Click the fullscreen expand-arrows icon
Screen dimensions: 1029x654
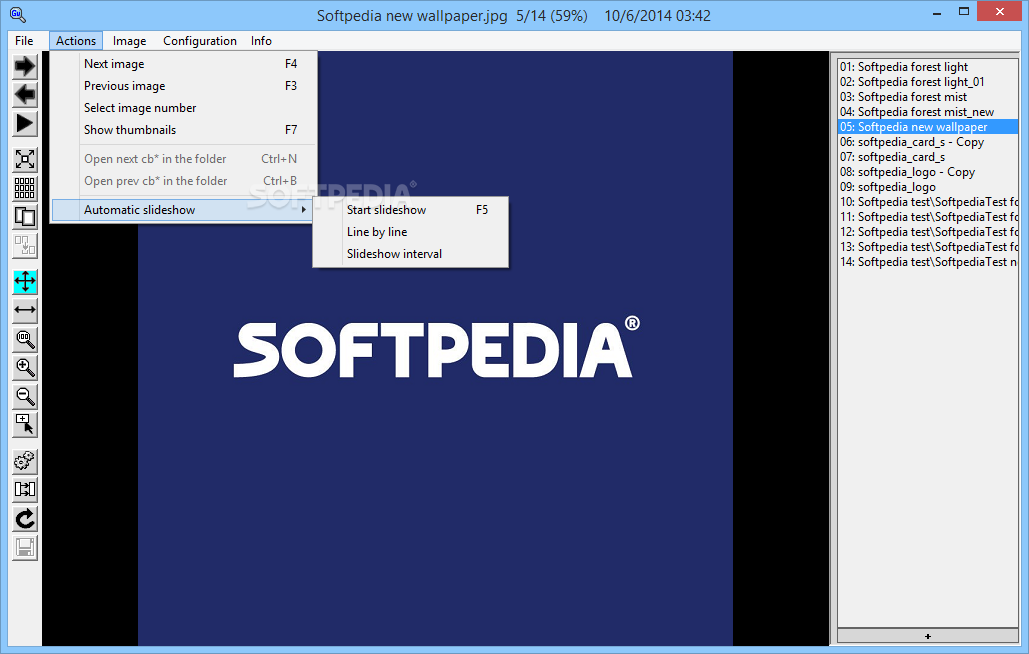[25, 159]
